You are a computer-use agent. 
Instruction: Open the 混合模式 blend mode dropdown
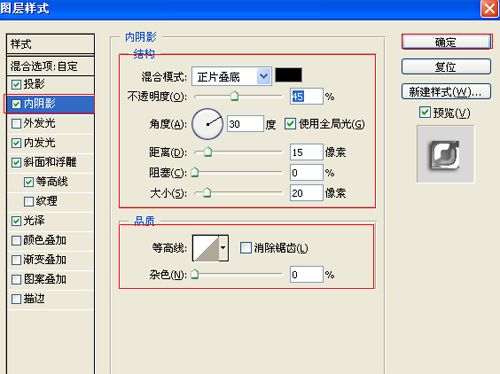[x=231, y=77]
